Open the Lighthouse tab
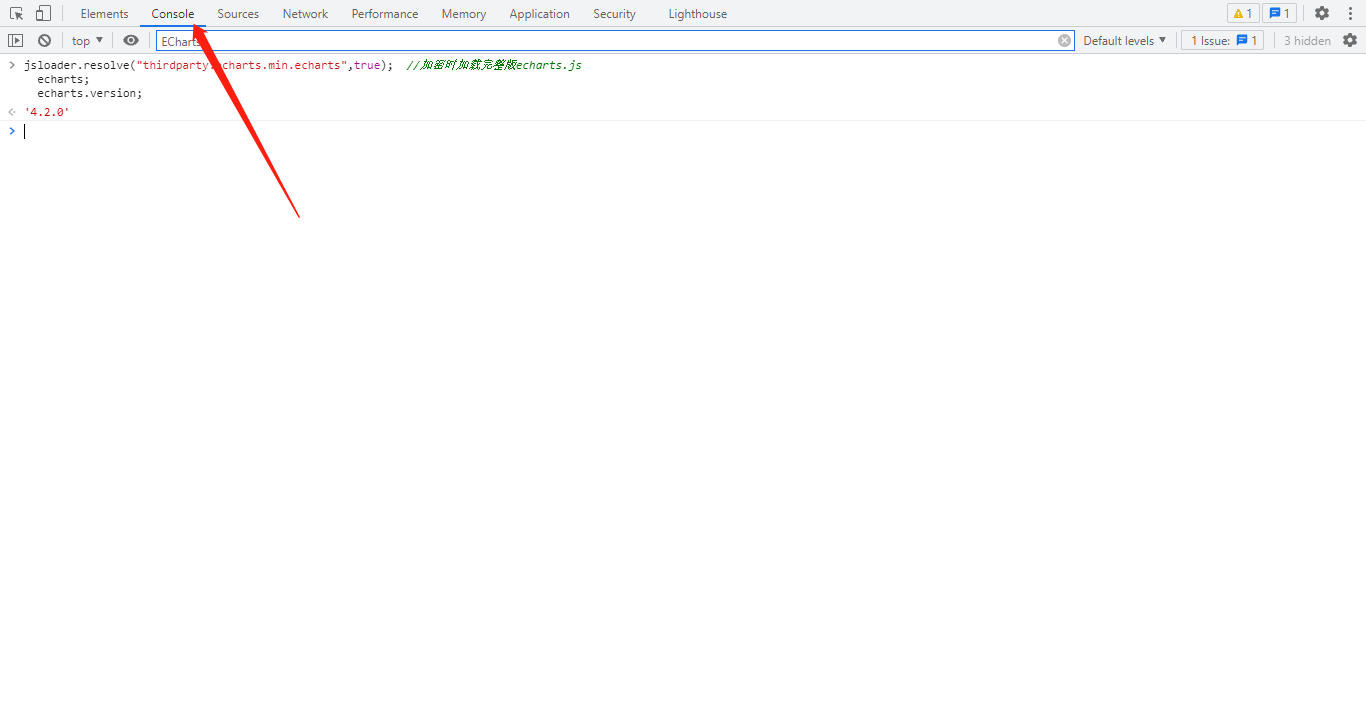 point(698,14)
